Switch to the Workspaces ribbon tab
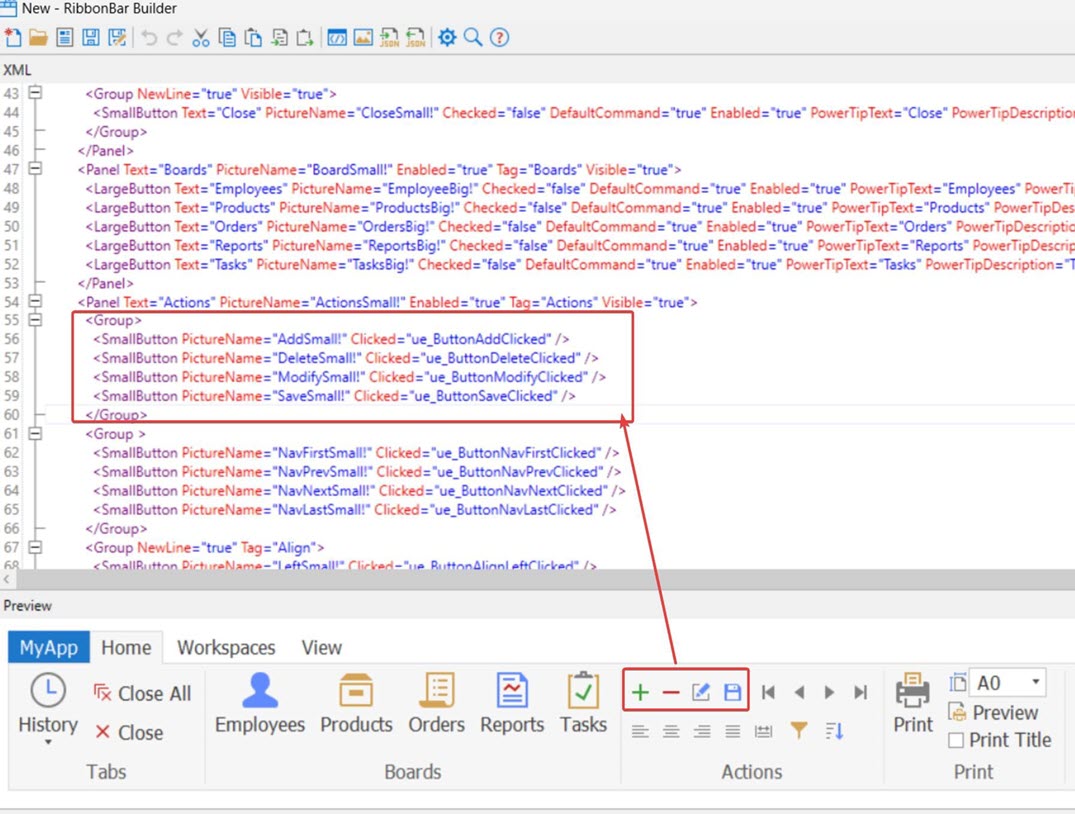1075x814 pixels. click(226, 647)
